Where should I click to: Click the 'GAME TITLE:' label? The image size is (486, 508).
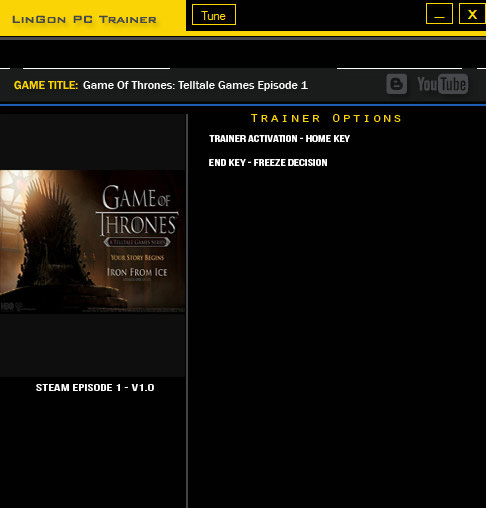(x=46, y=85)
